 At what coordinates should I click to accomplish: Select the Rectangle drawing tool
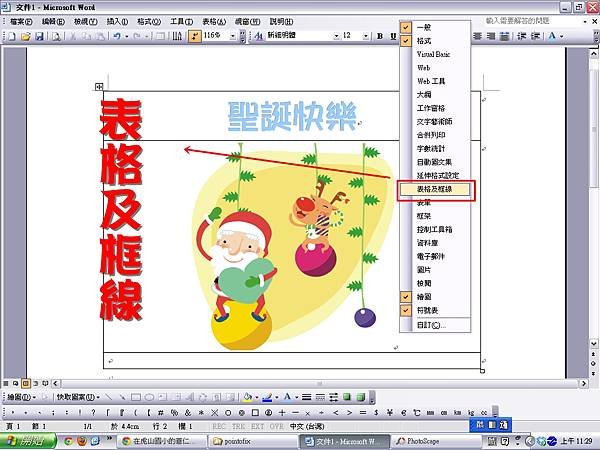click(135, 397)
